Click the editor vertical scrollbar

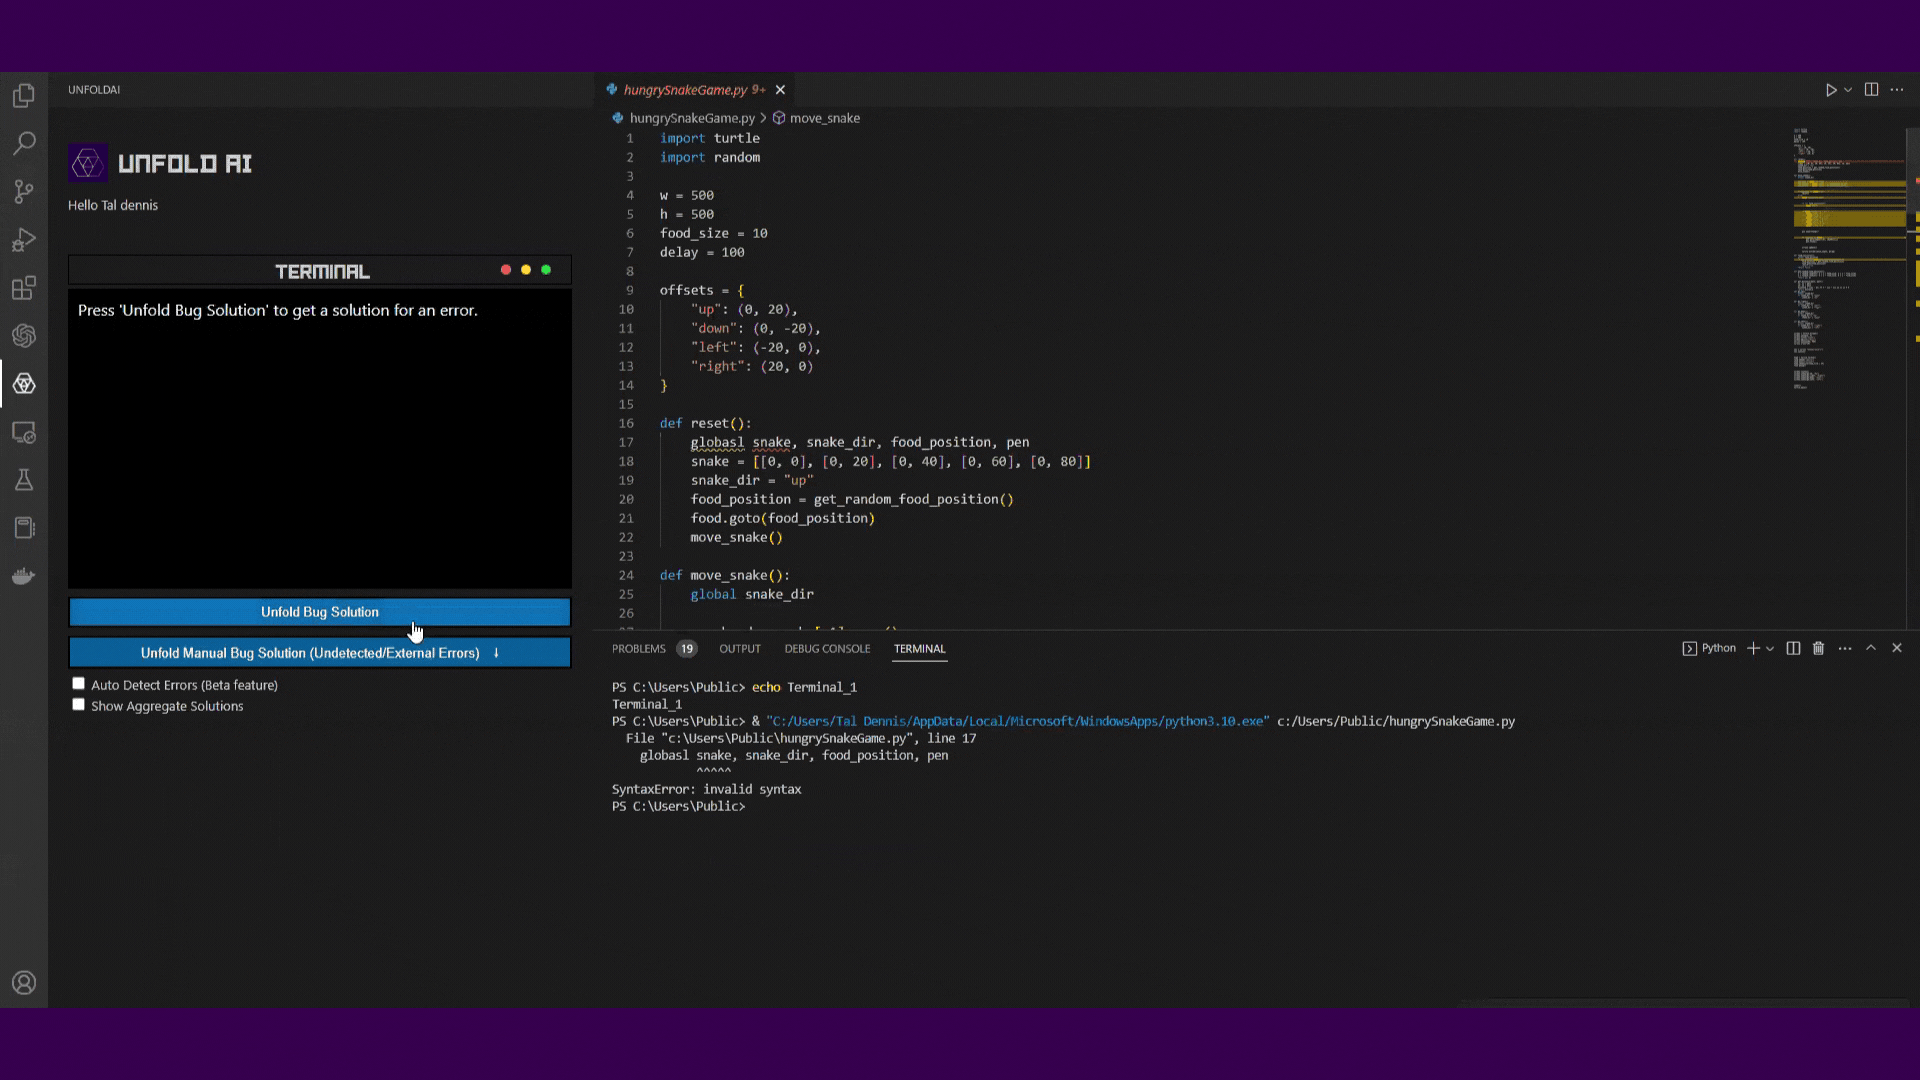tap(1914, 378)
